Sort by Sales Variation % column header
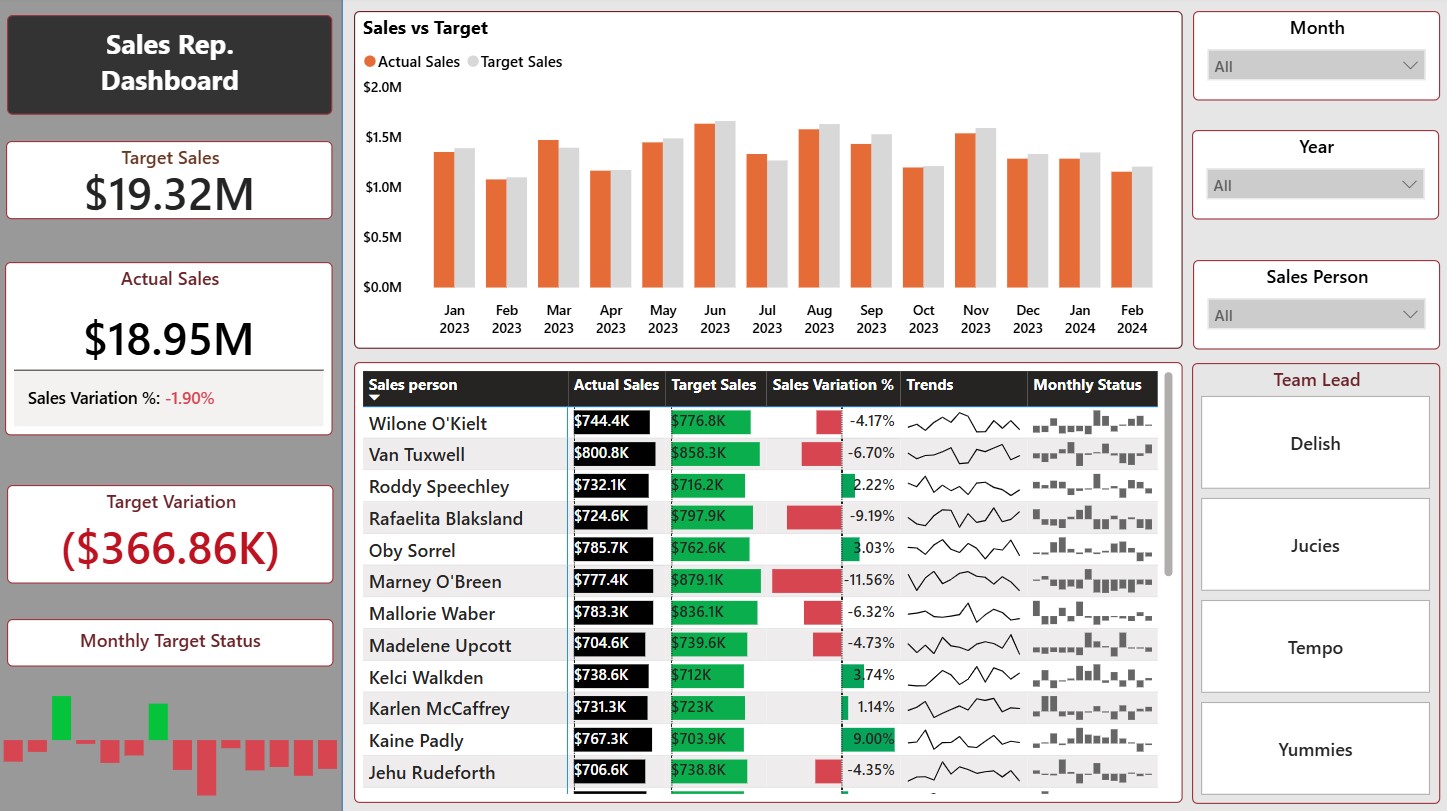1447x811 pixels. click(832, 385)
